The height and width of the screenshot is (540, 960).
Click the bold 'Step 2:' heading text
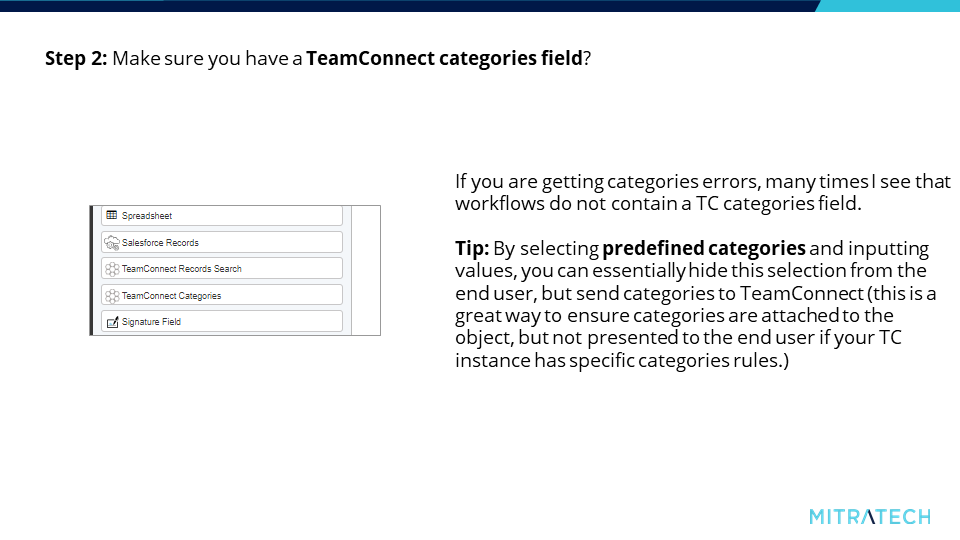click(x=76, y=58)
